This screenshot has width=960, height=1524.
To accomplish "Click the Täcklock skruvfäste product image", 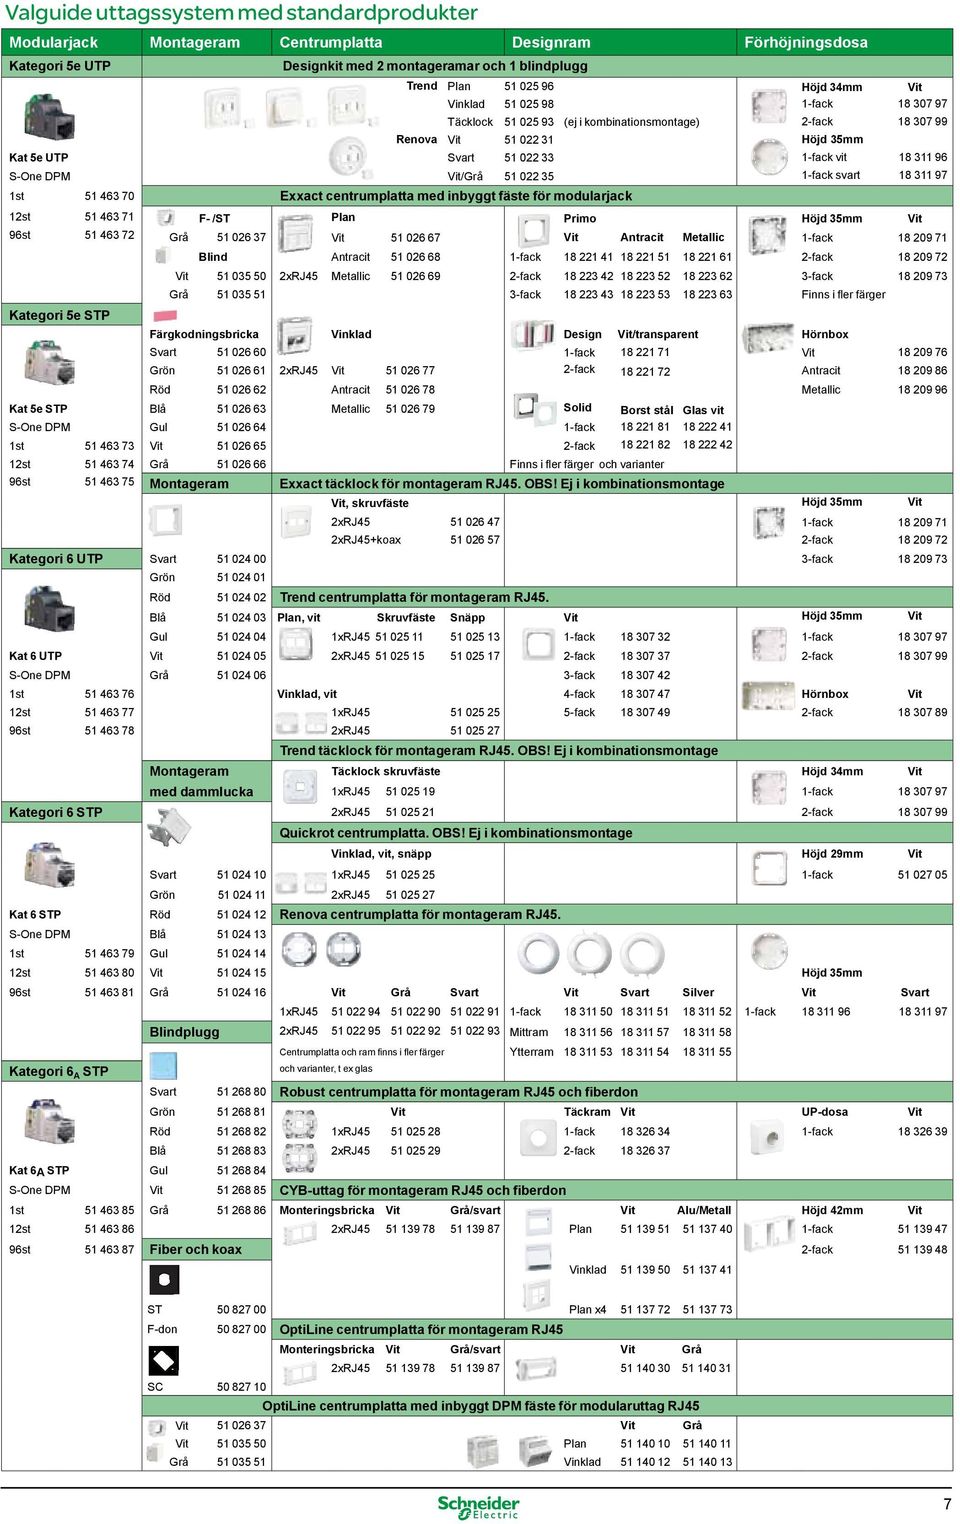I will [299, 785].
